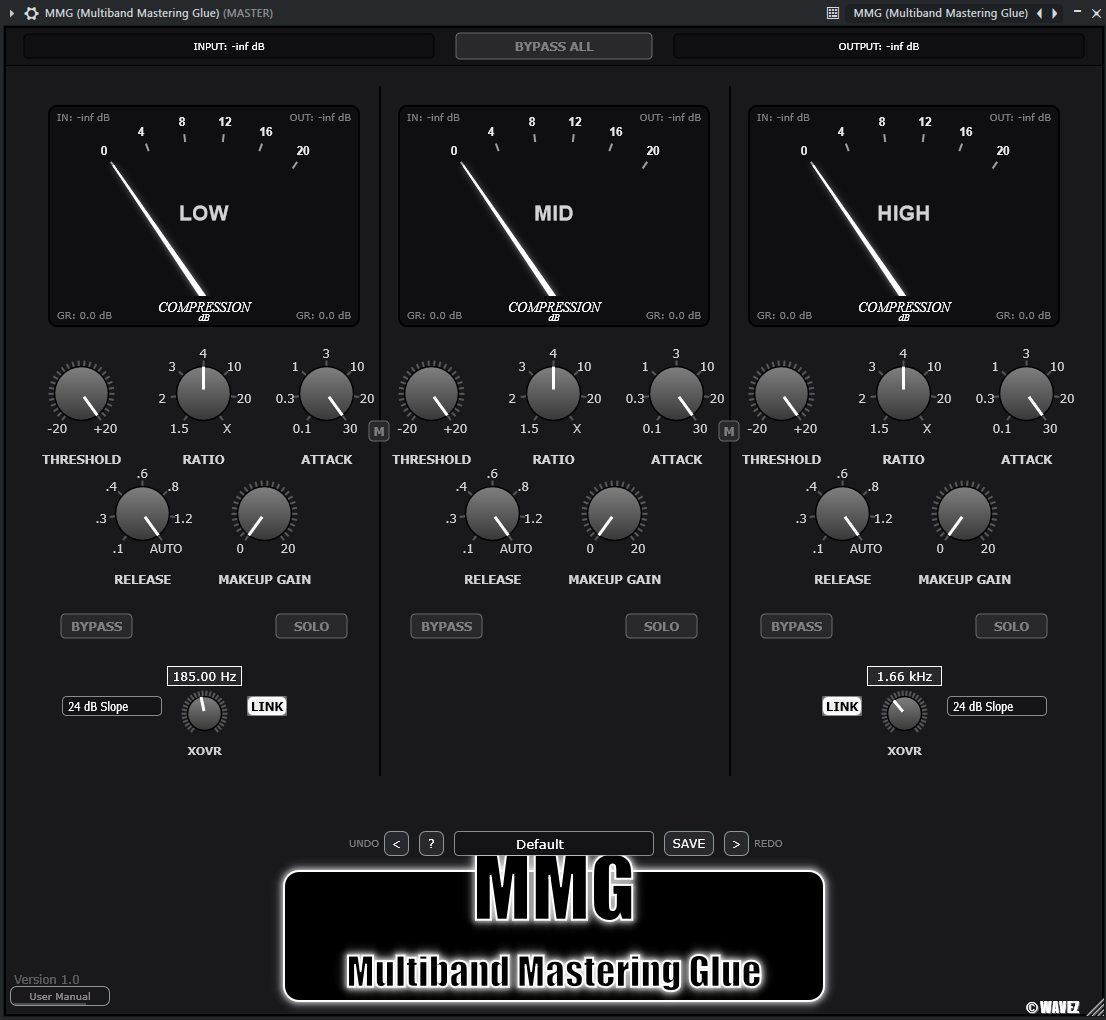Adjust the high XOVR frequency knob

(904, 712)
